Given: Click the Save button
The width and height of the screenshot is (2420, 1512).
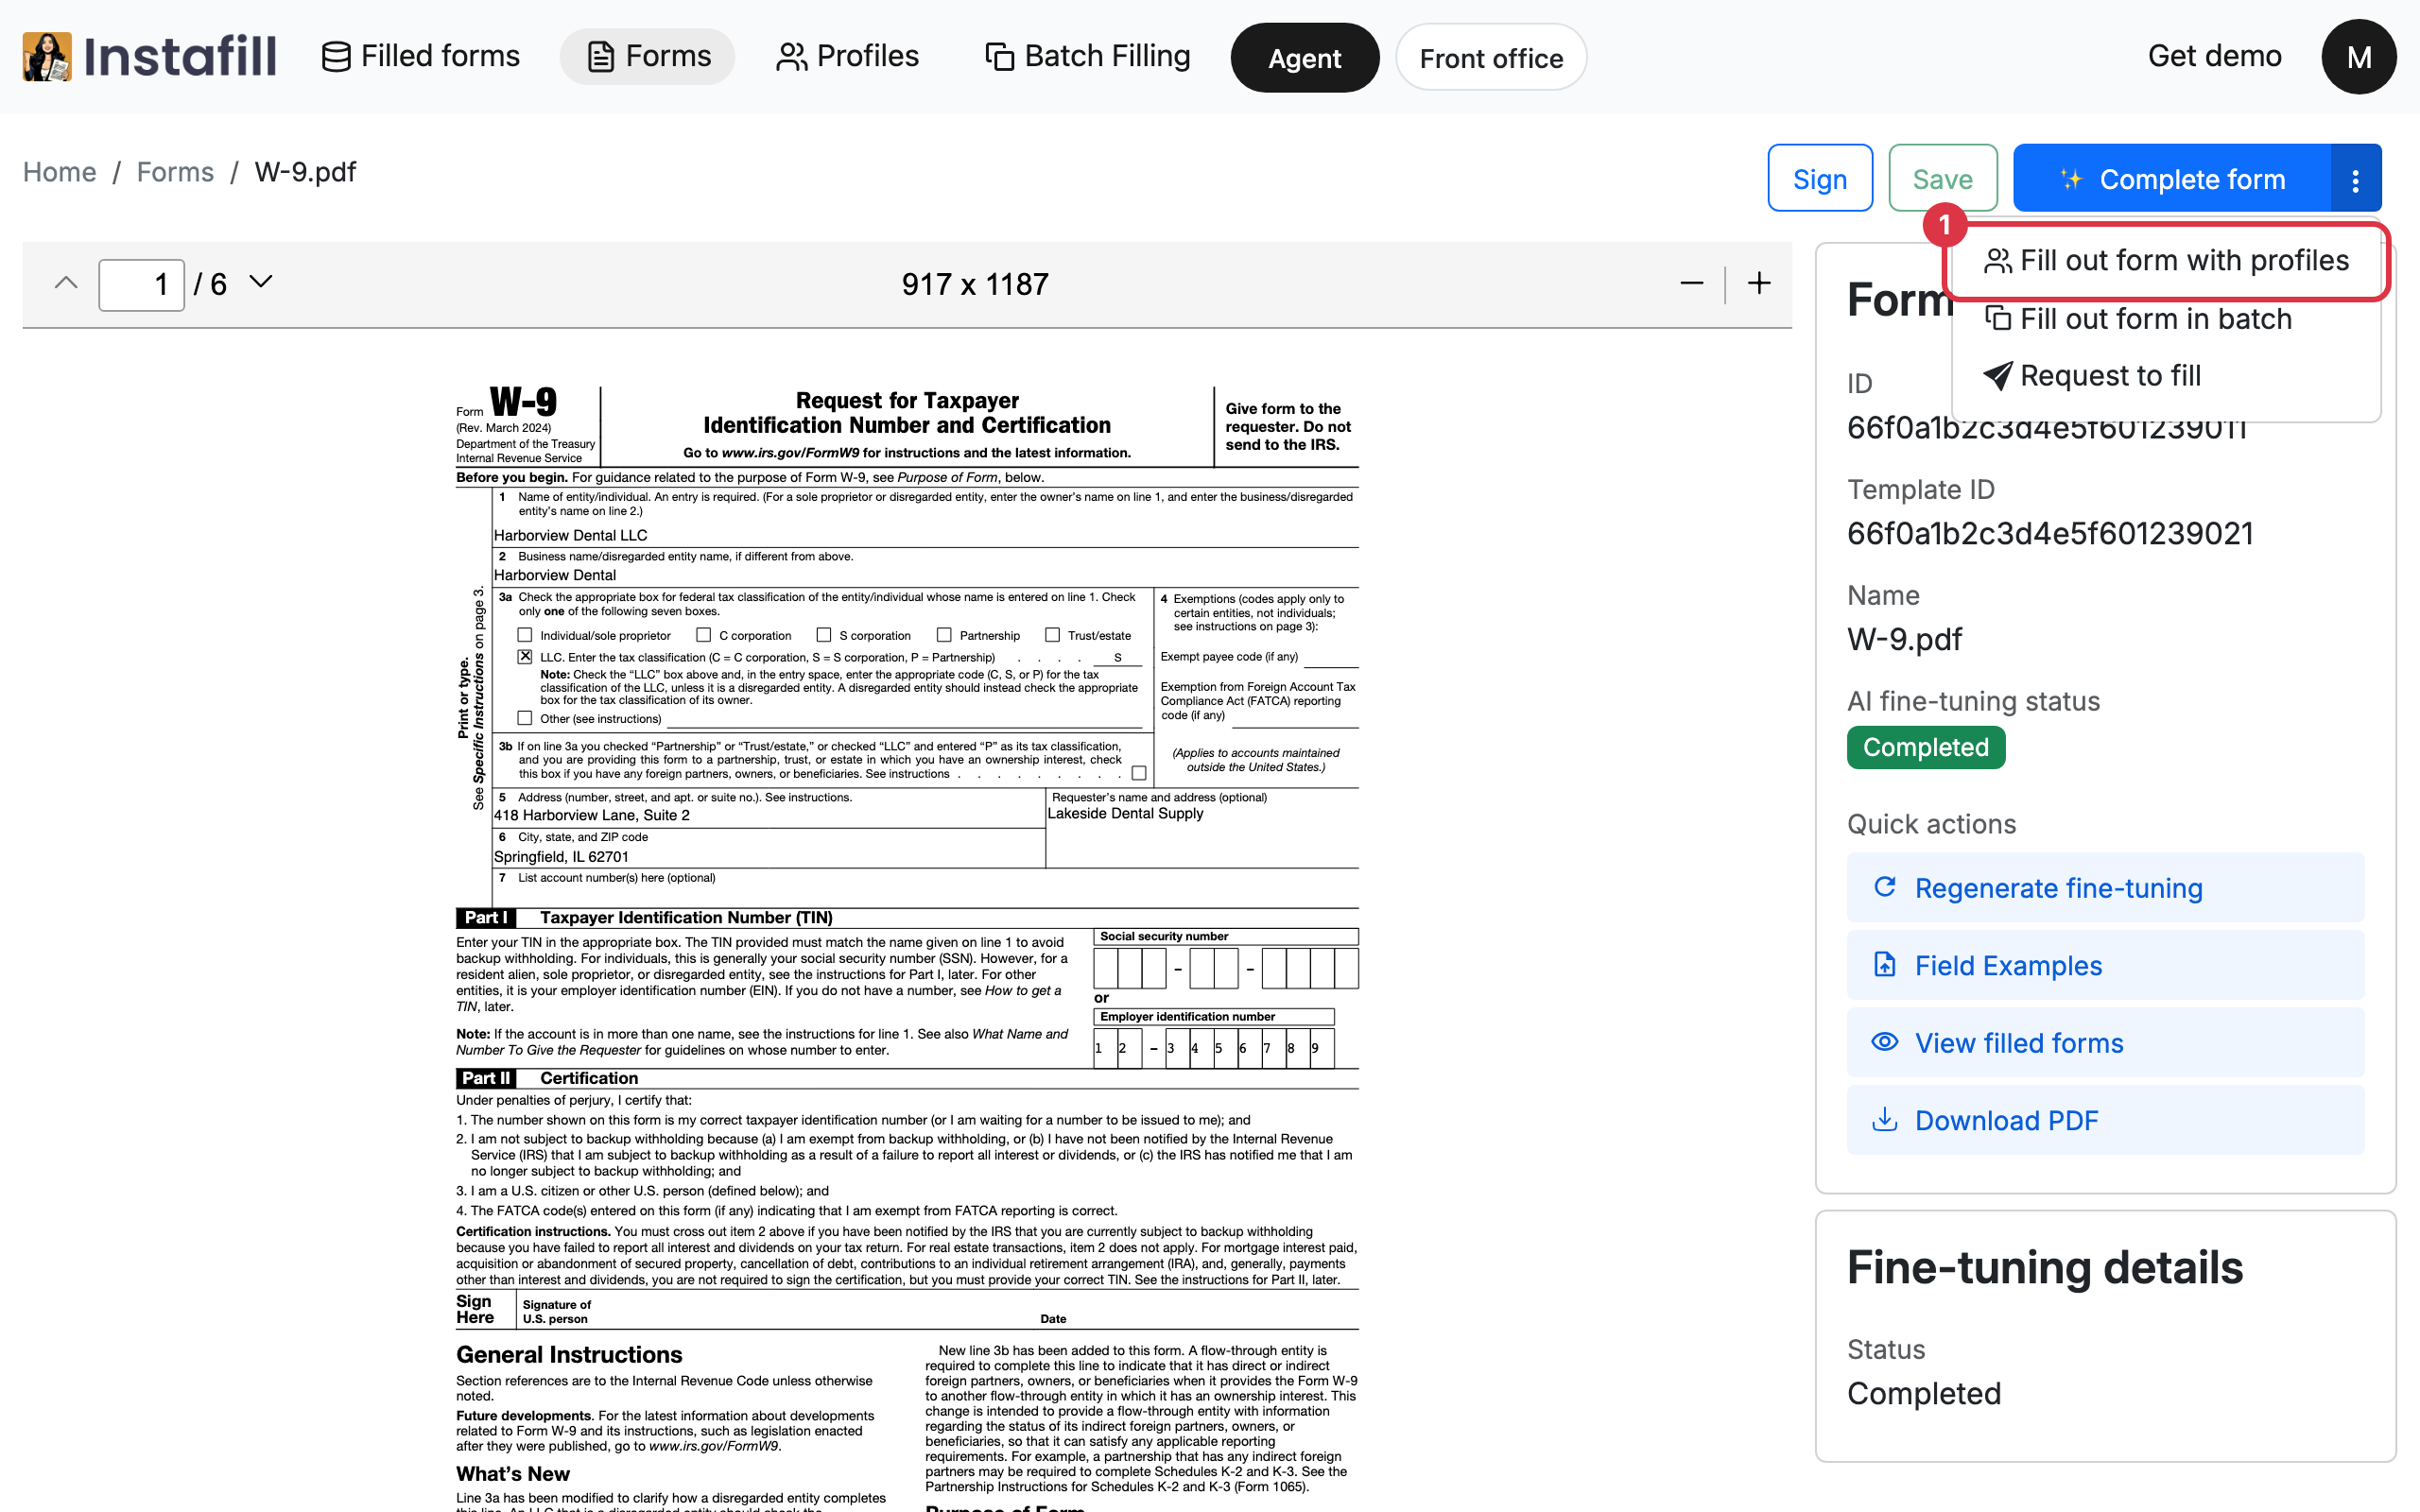Looking at the screenshot, I should tap(1942, 178).
